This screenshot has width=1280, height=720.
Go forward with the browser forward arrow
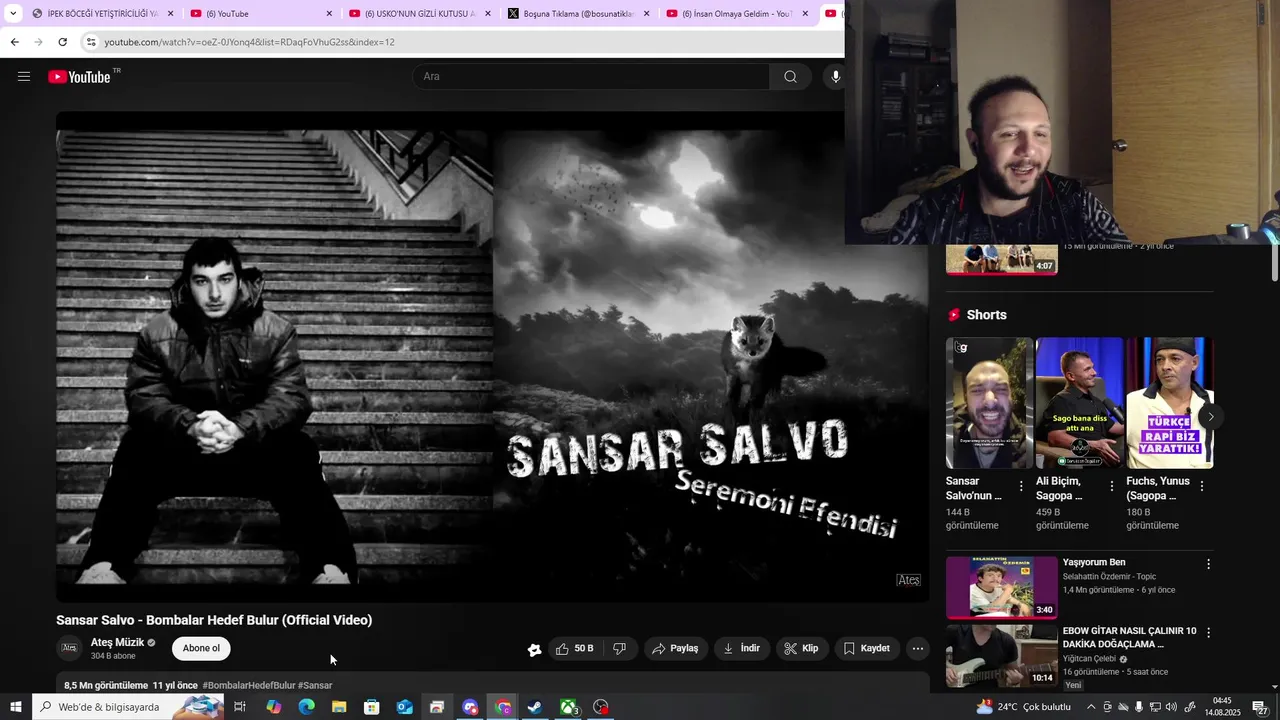click(x=38, y=42)
